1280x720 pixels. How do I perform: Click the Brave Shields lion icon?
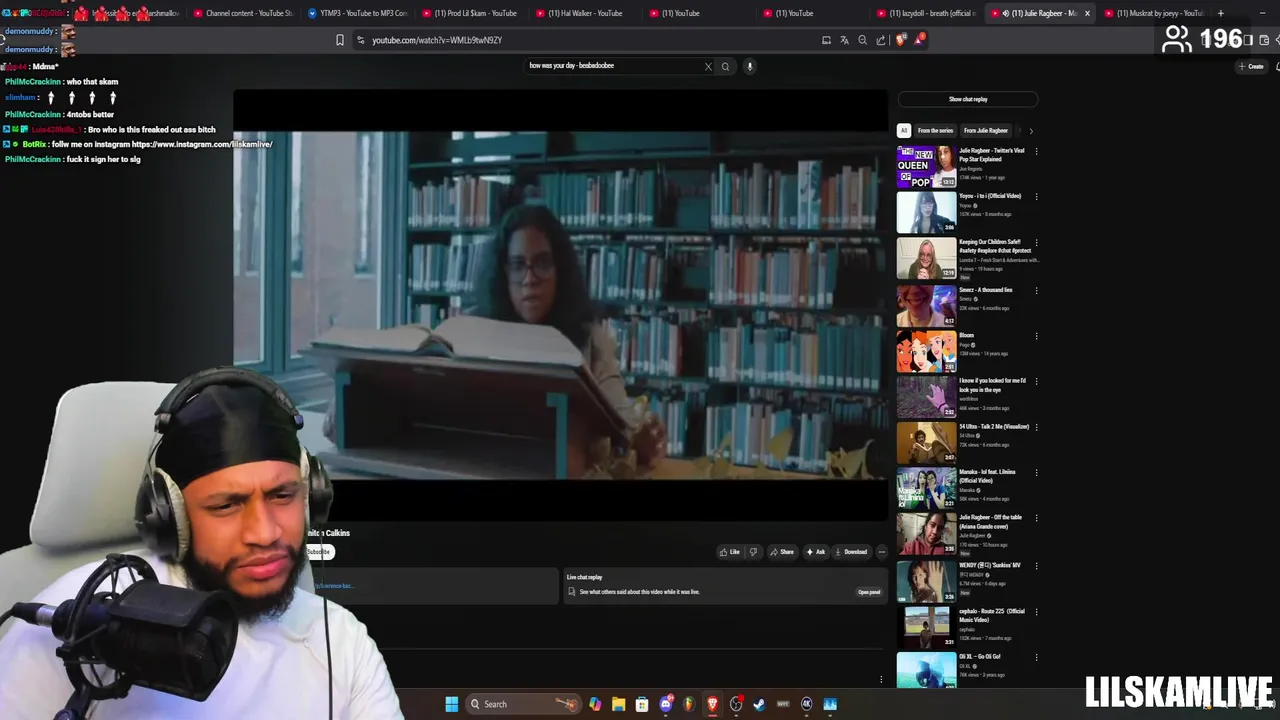pos(900,40)
